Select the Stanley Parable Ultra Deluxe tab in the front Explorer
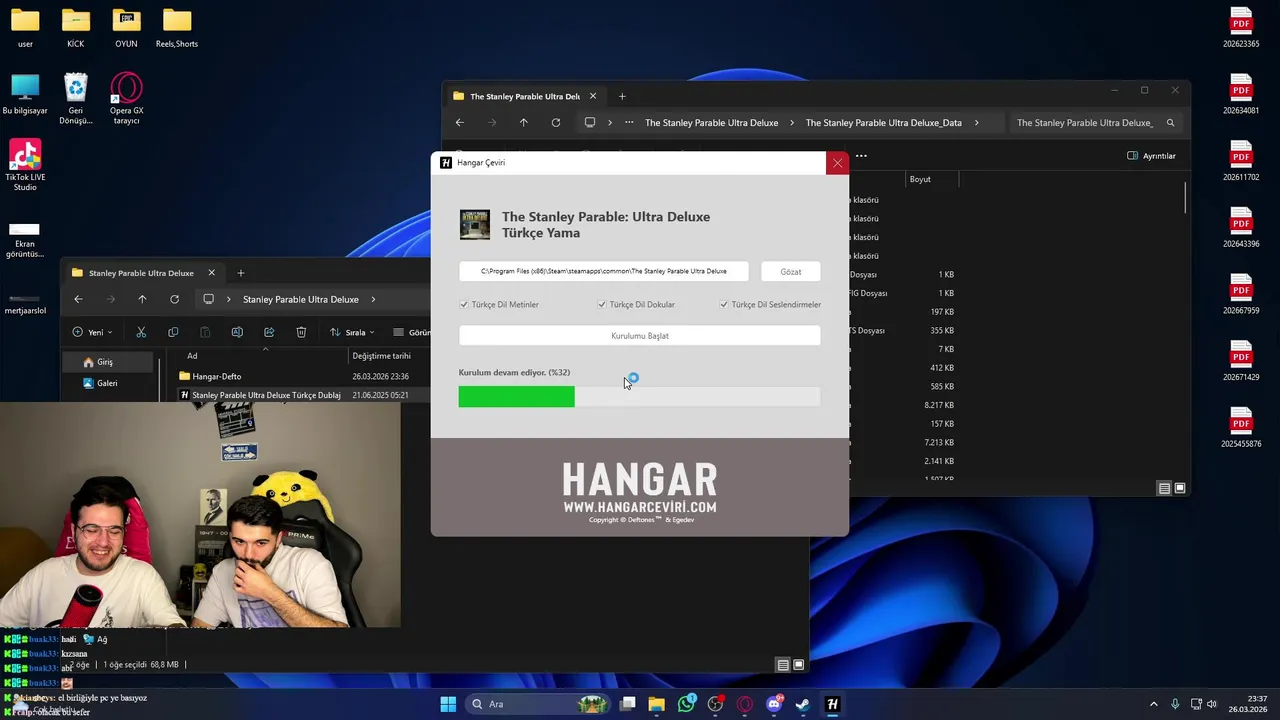Screen dimensions: 1280x720 point(141,273)
